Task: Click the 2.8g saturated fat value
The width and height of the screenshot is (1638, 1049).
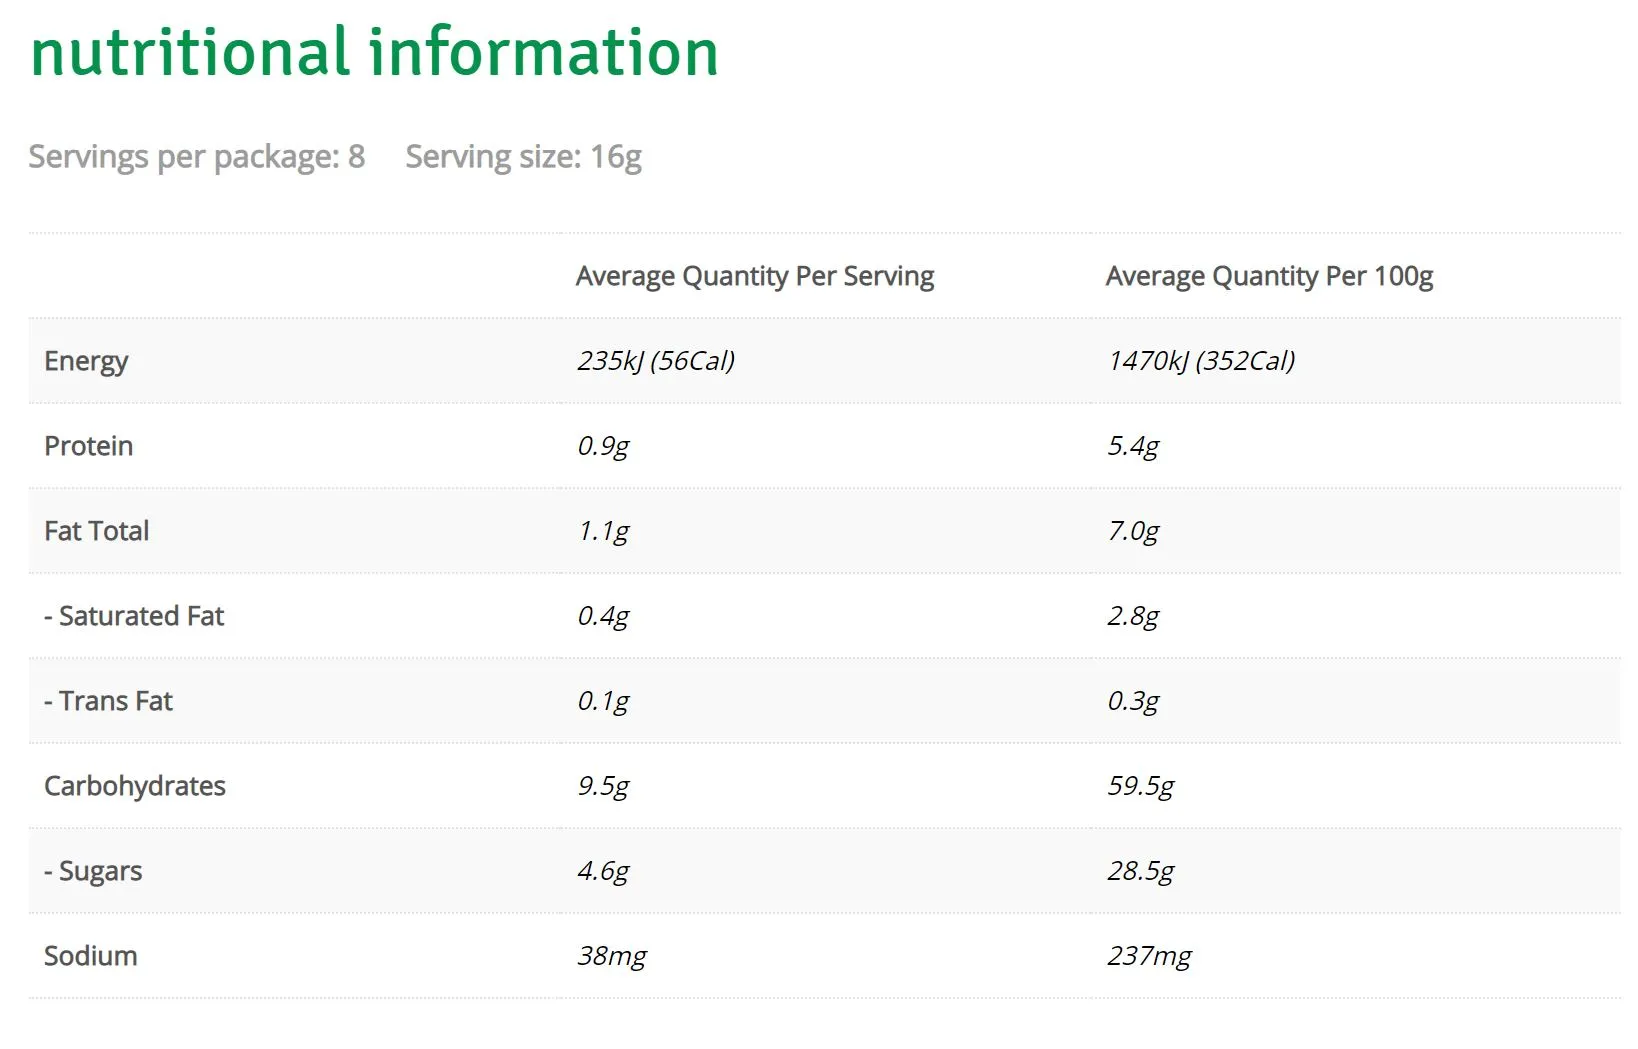Action: point(1133,616)
